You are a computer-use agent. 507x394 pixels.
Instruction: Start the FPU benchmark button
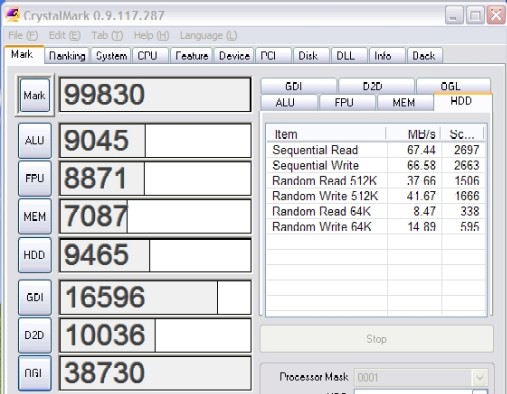[x=35, y=178]
